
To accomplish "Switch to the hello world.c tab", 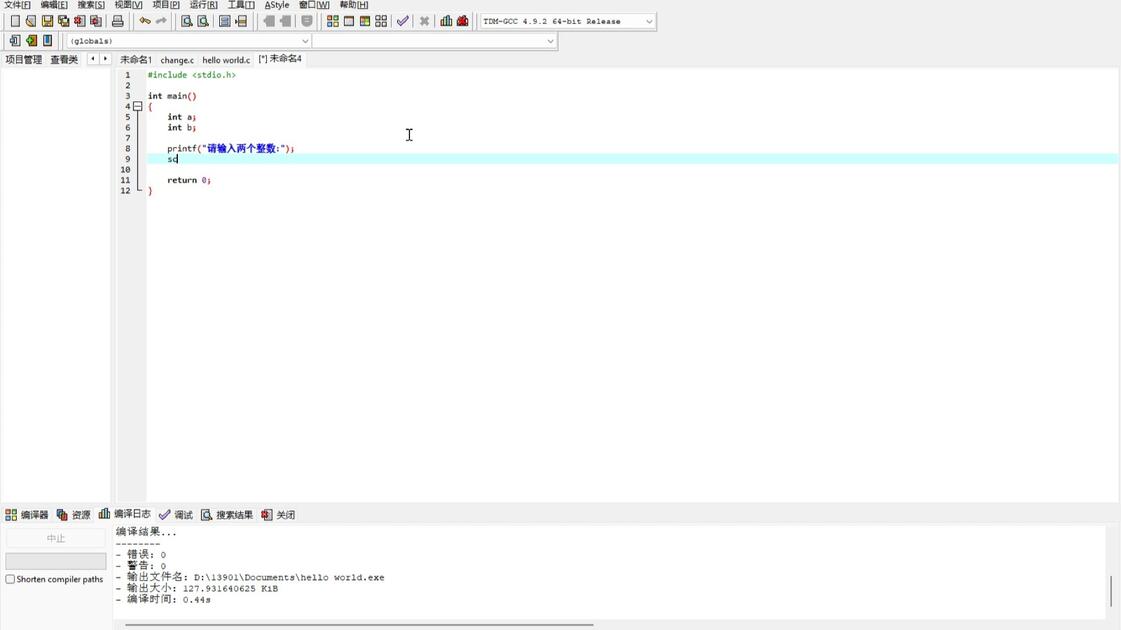I will coord(226,60).
